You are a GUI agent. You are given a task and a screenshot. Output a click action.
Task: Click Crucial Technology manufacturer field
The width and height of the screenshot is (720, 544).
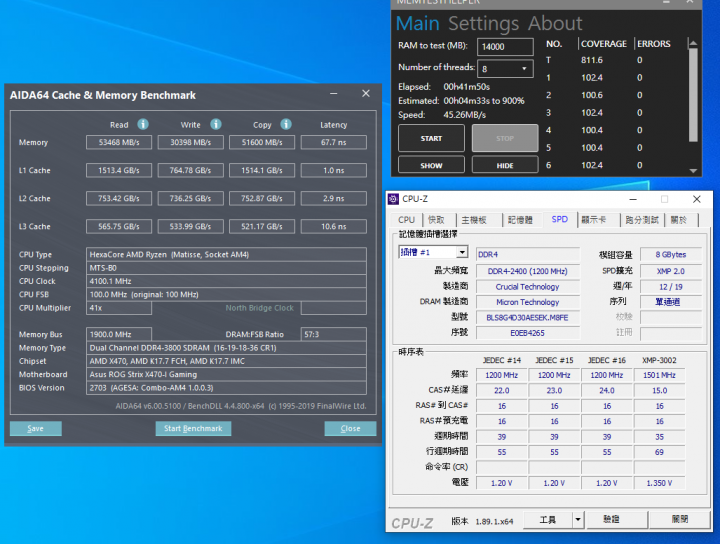point(528,287)
